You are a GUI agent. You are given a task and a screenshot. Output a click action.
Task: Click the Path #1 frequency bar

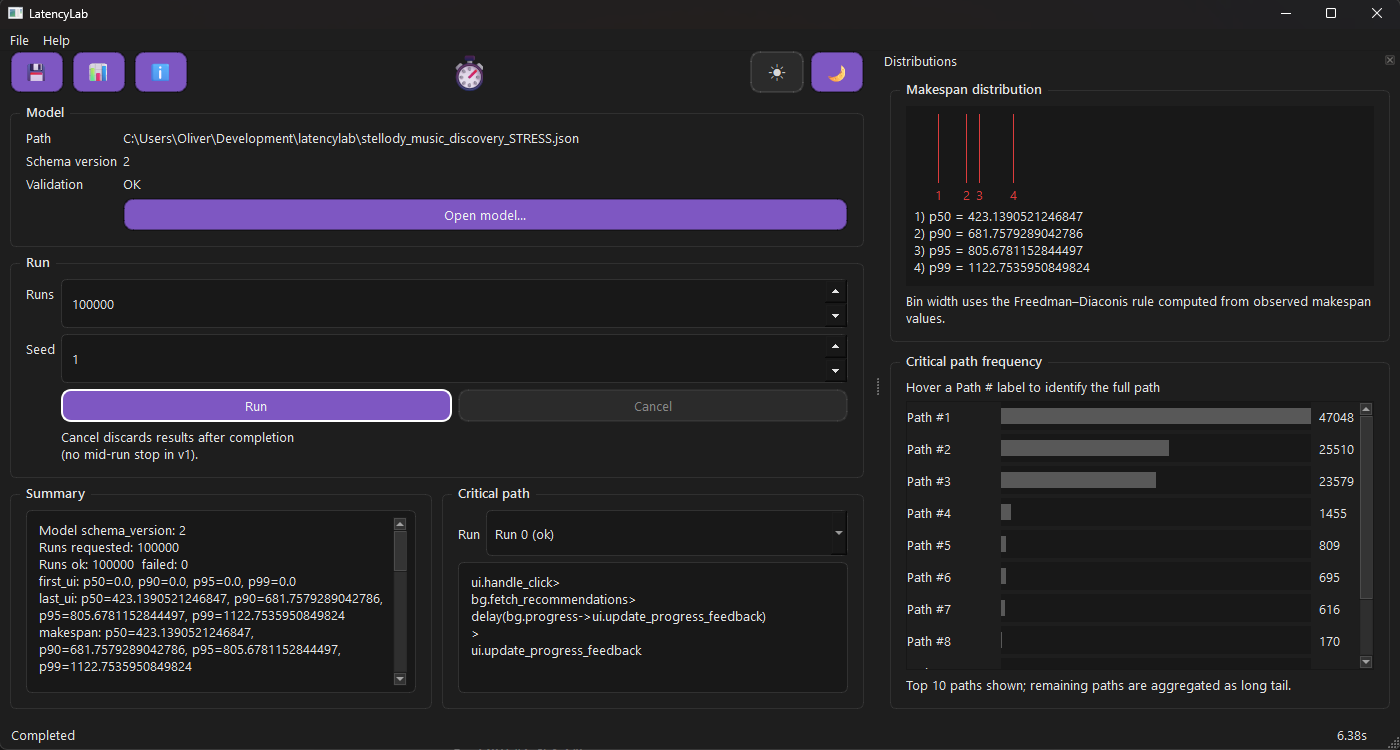coord(1155,417)
